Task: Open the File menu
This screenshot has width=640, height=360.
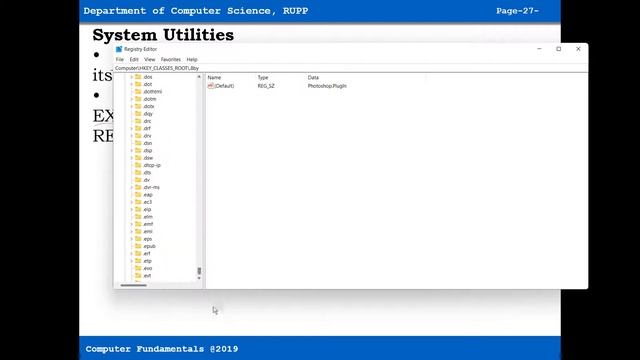Action: tap(120, 60)
